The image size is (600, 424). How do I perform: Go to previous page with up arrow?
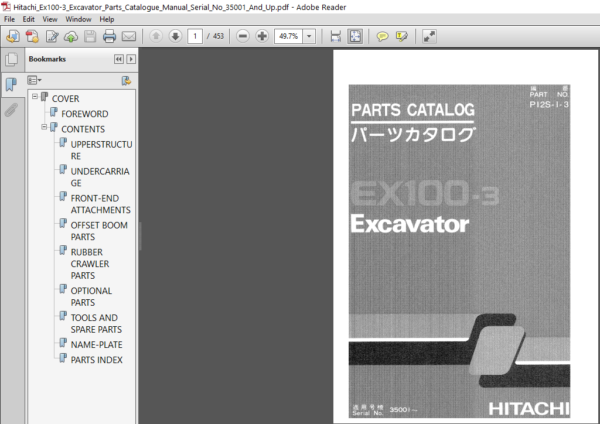click(x=156, y=36)
